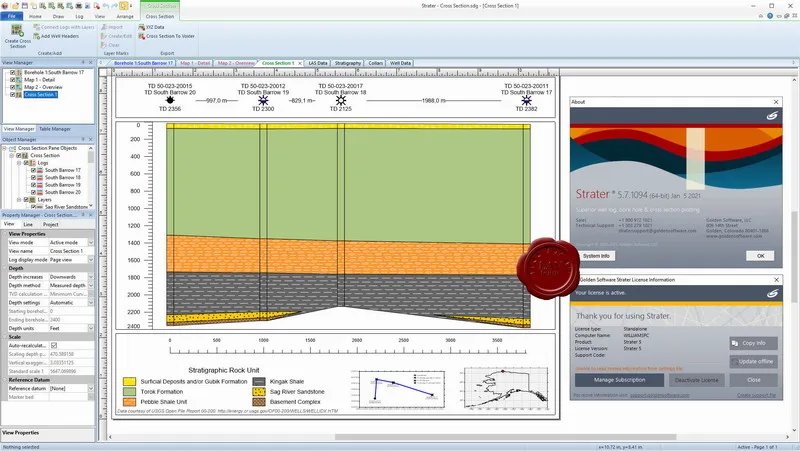Collapse the Logs tree node
This screenshot has height=451, width=800.
tap(19, 163)
